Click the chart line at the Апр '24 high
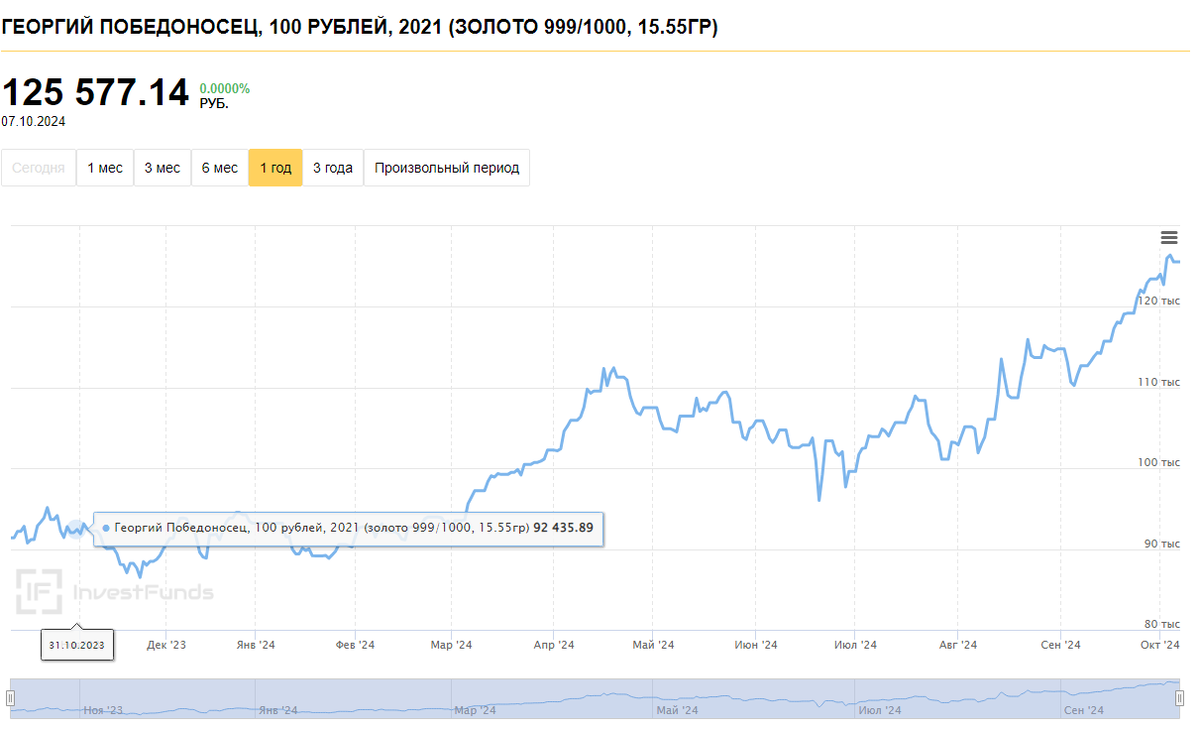1200x729 pixels. coord(604,368)
